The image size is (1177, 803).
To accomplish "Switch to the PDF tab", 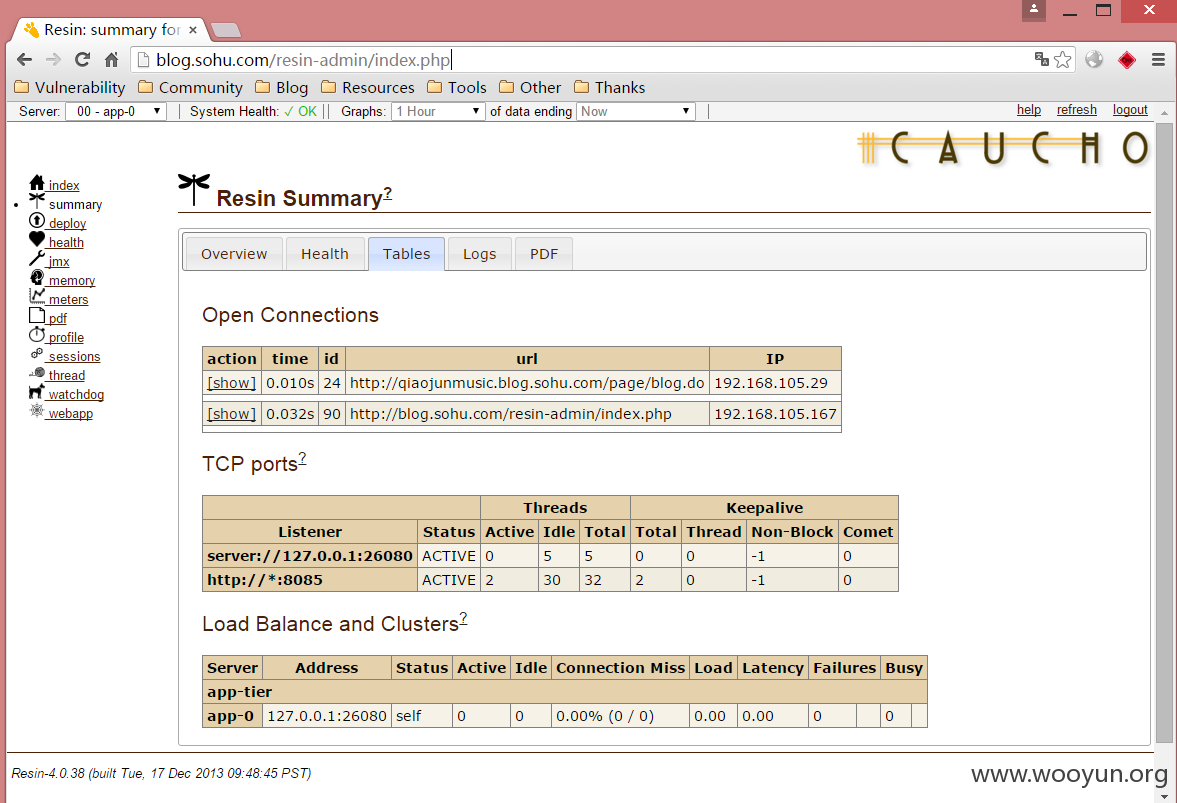I will tap(543, 254).
